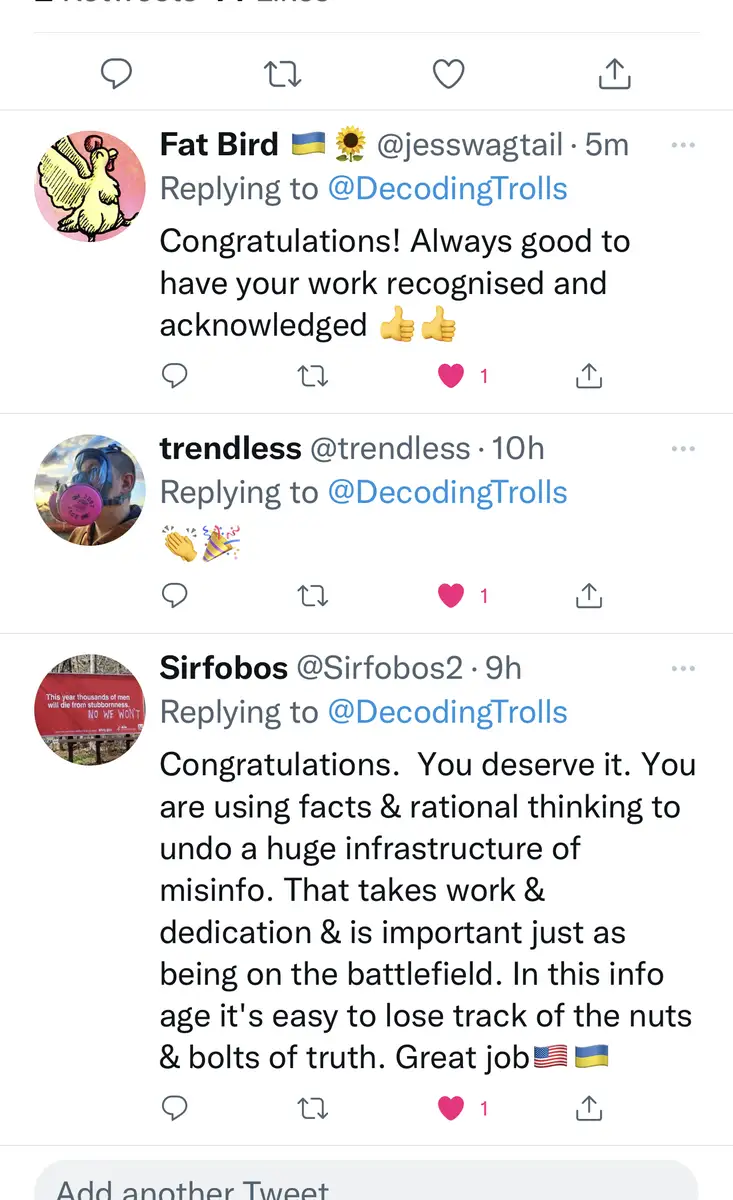This screenshot has height=1200, width=733.
Task: Share the trendless tweet
Action: pyautogui.click(x=589, y=596)
